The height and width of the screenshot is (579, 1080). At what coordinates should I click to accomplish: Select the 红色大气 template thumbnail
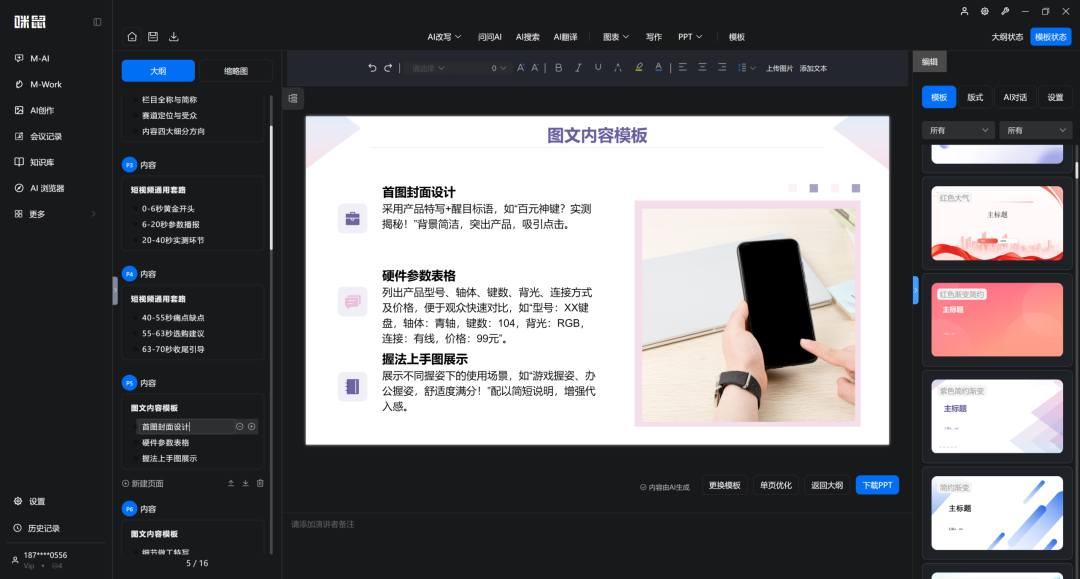997,223
